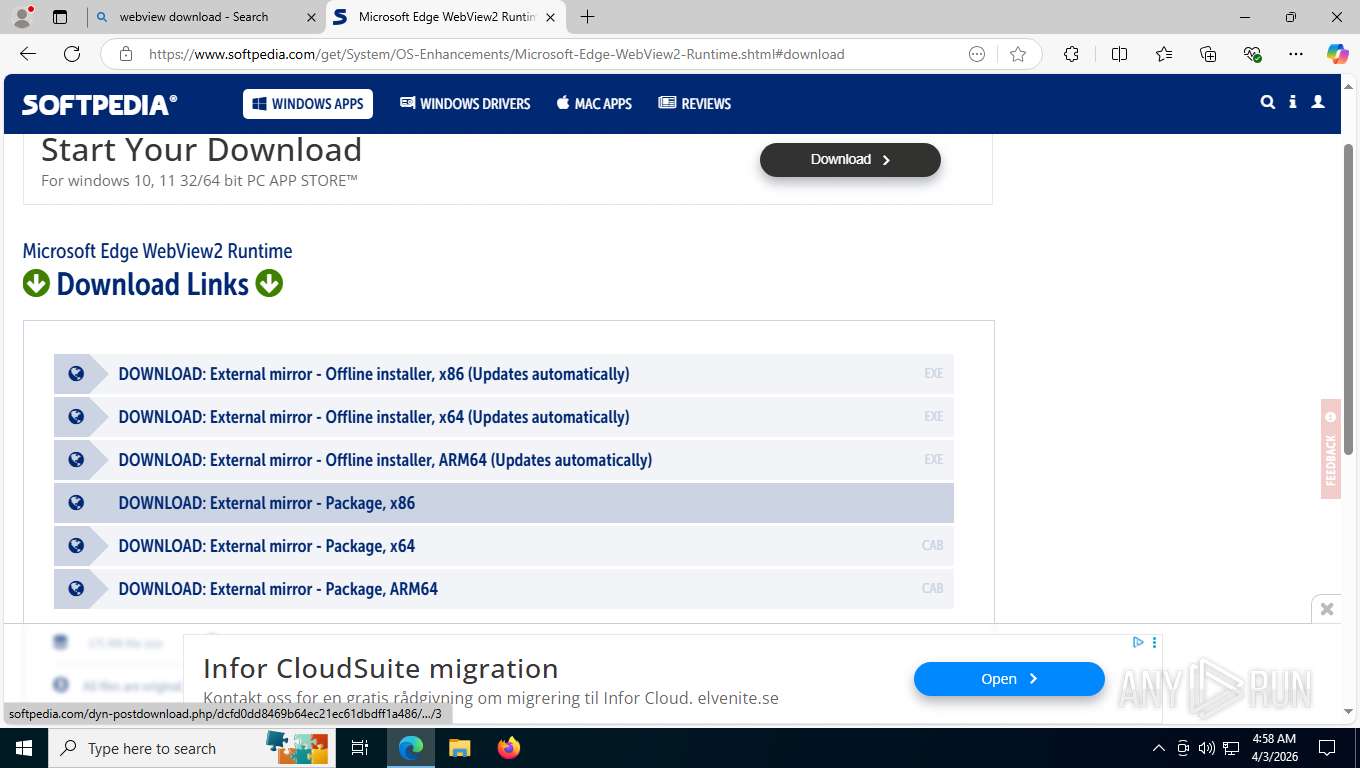Download Package x64 external mirror
The image size is (1360, 768).
[504, 546]
